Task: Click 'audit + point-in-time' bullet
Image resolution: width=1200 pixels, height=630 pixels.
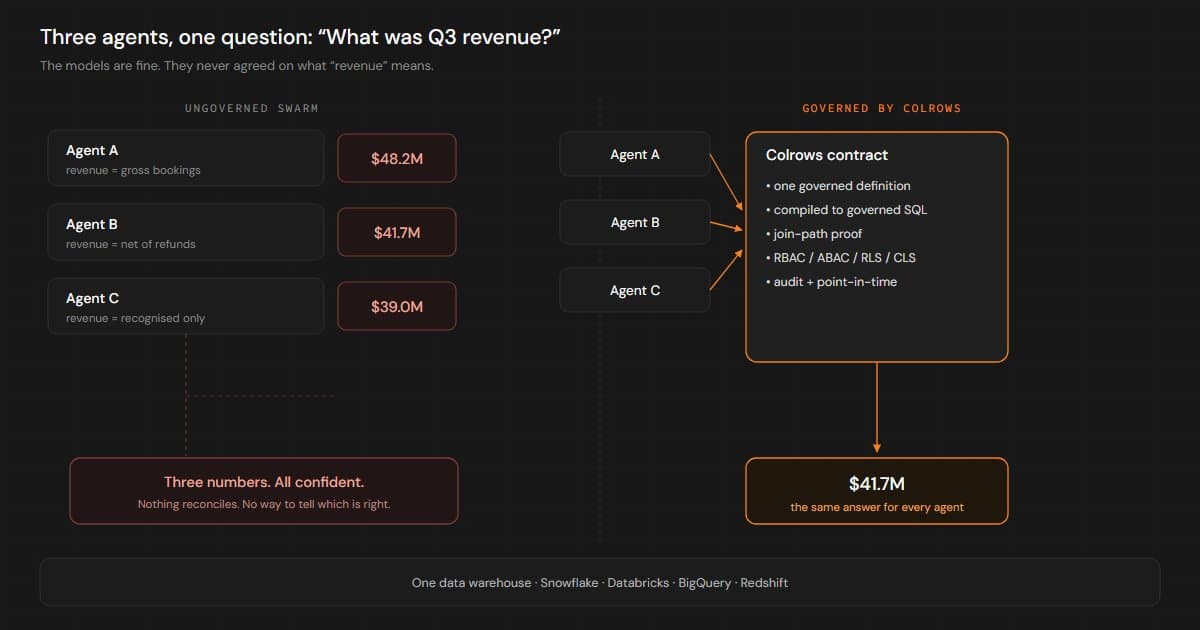Action: [832, 282]
